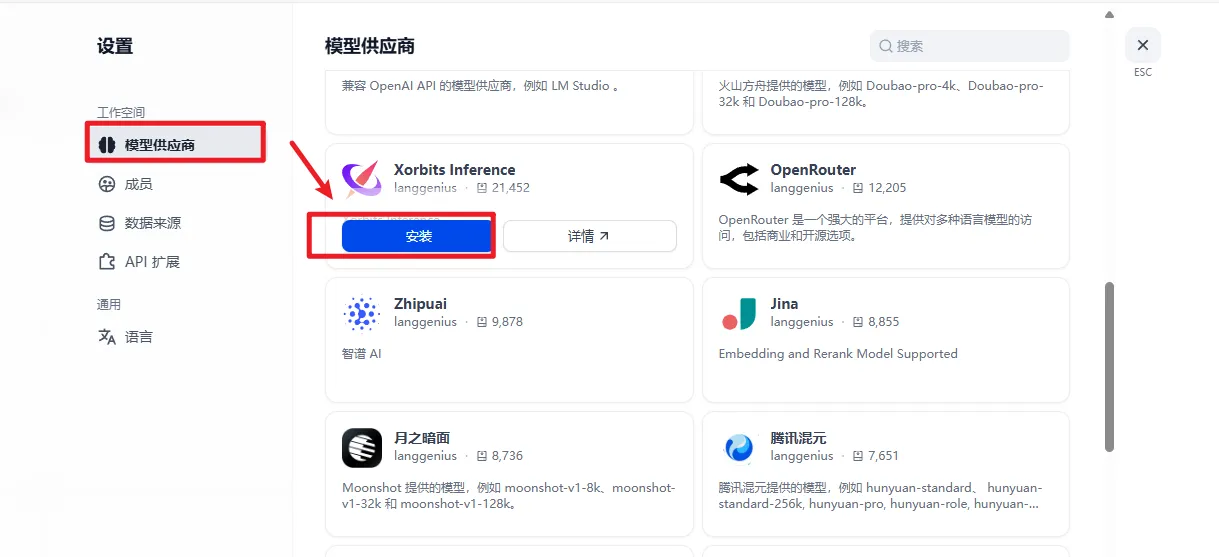Click the Embedding and Rerank Model Supported text
The height and width of the screenshot is (557, 1219).
click(838, 354)
